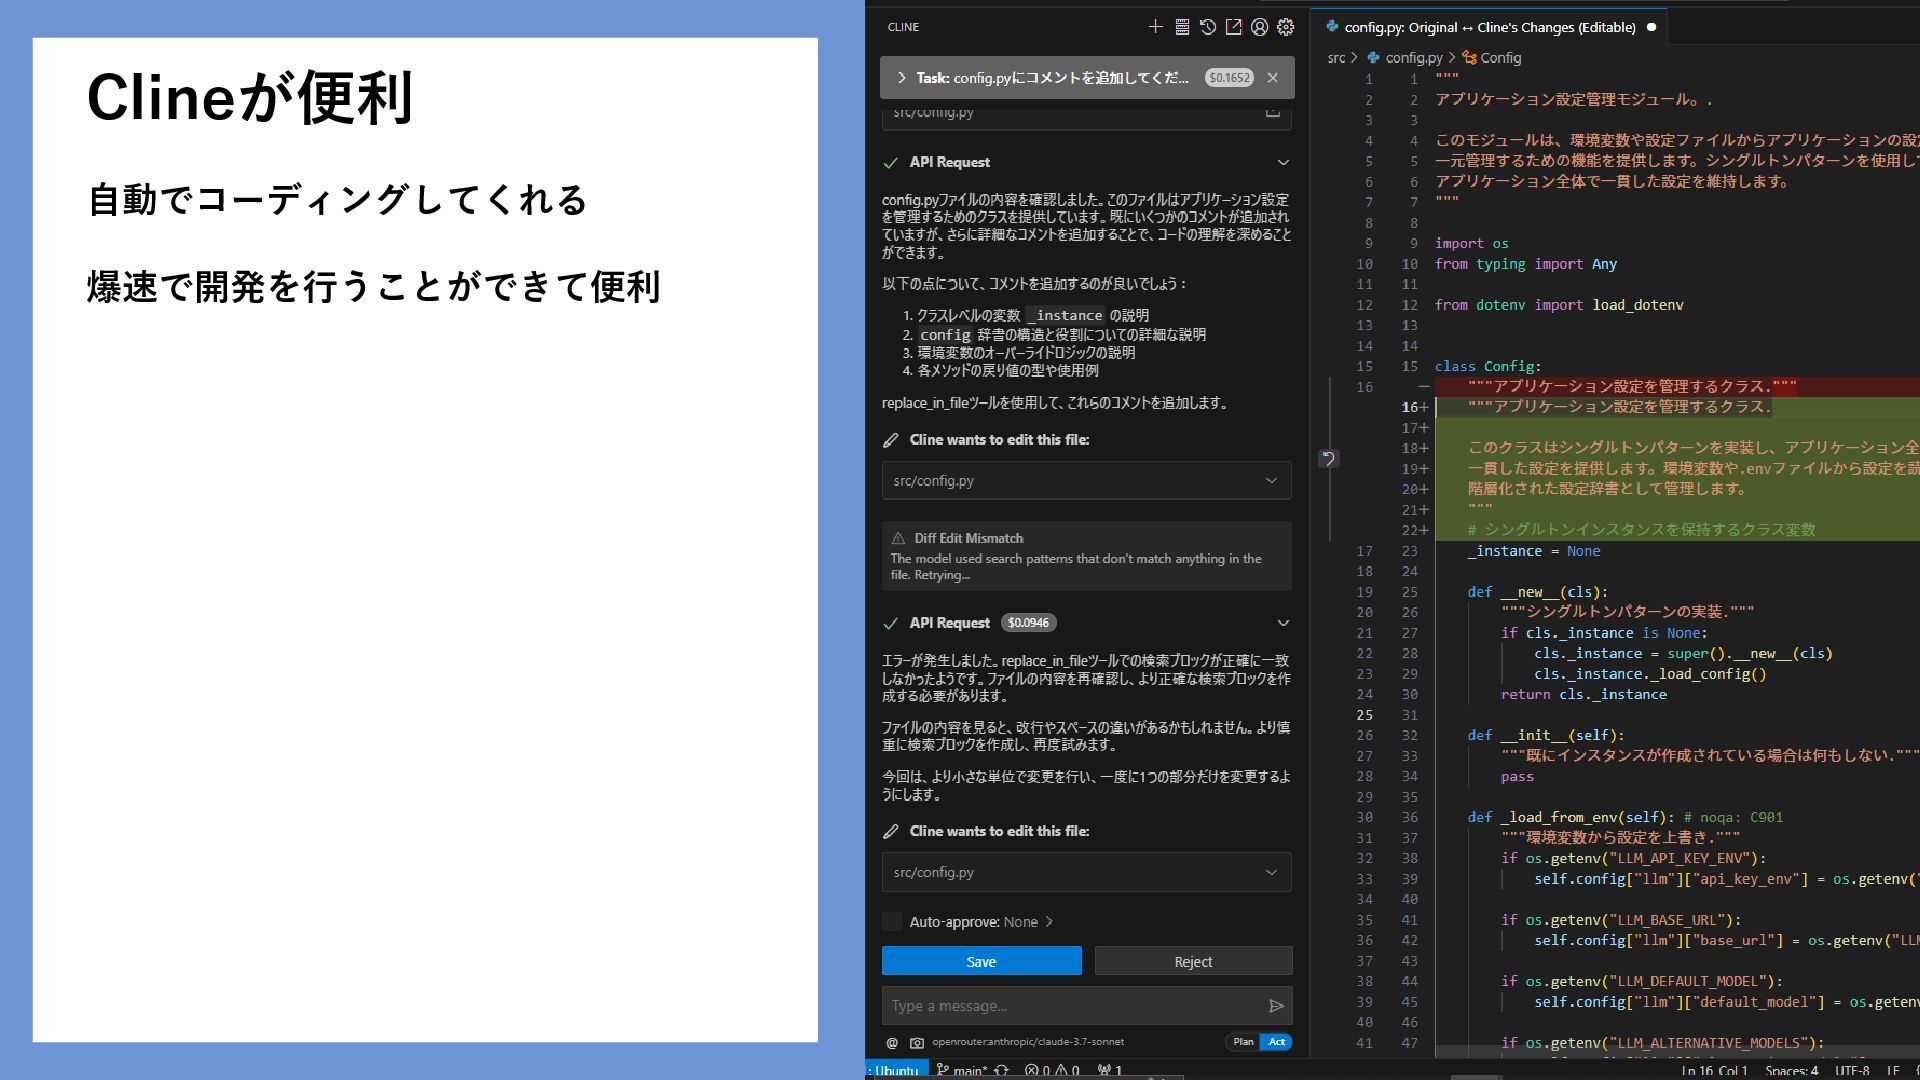The width and height of the screenshot is (1920, 1080).
Task: Click Ln 16, Col 1 in status bar
Action: pos(1715,1071)
